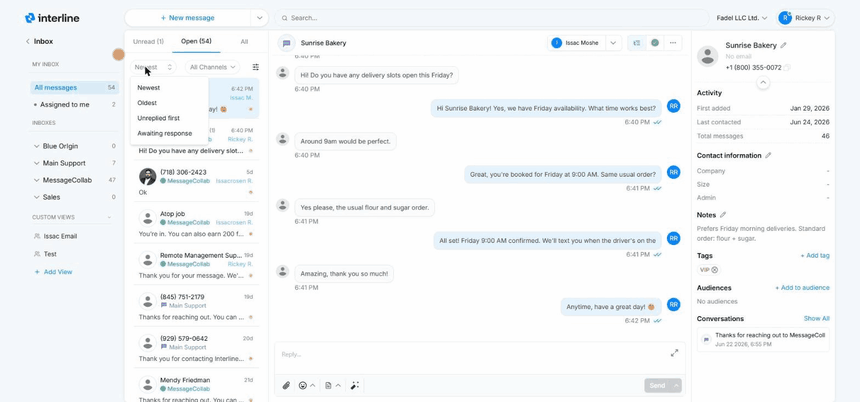Click the Add tag link
860x402 pixels.
coord(814,256)
